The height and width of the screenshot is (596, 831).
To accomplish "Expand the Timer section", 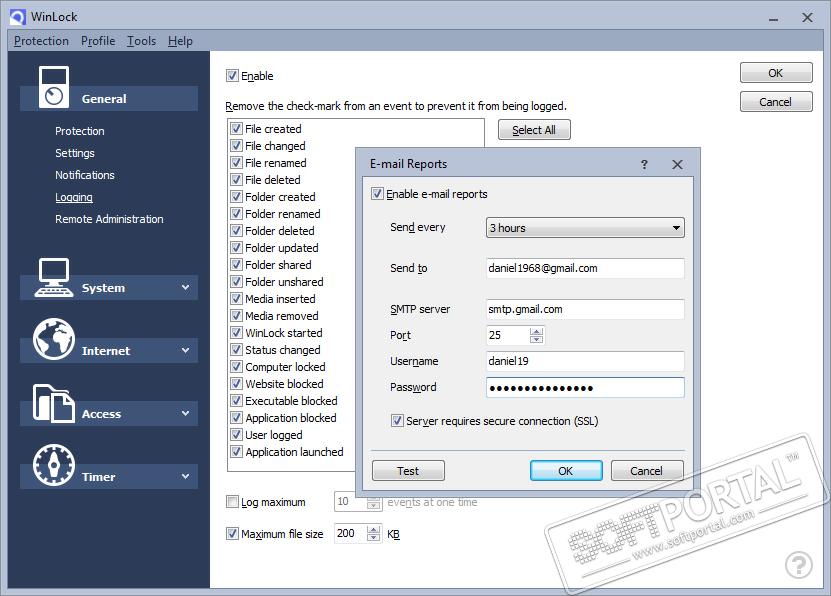I will click(x=185, y=476).
